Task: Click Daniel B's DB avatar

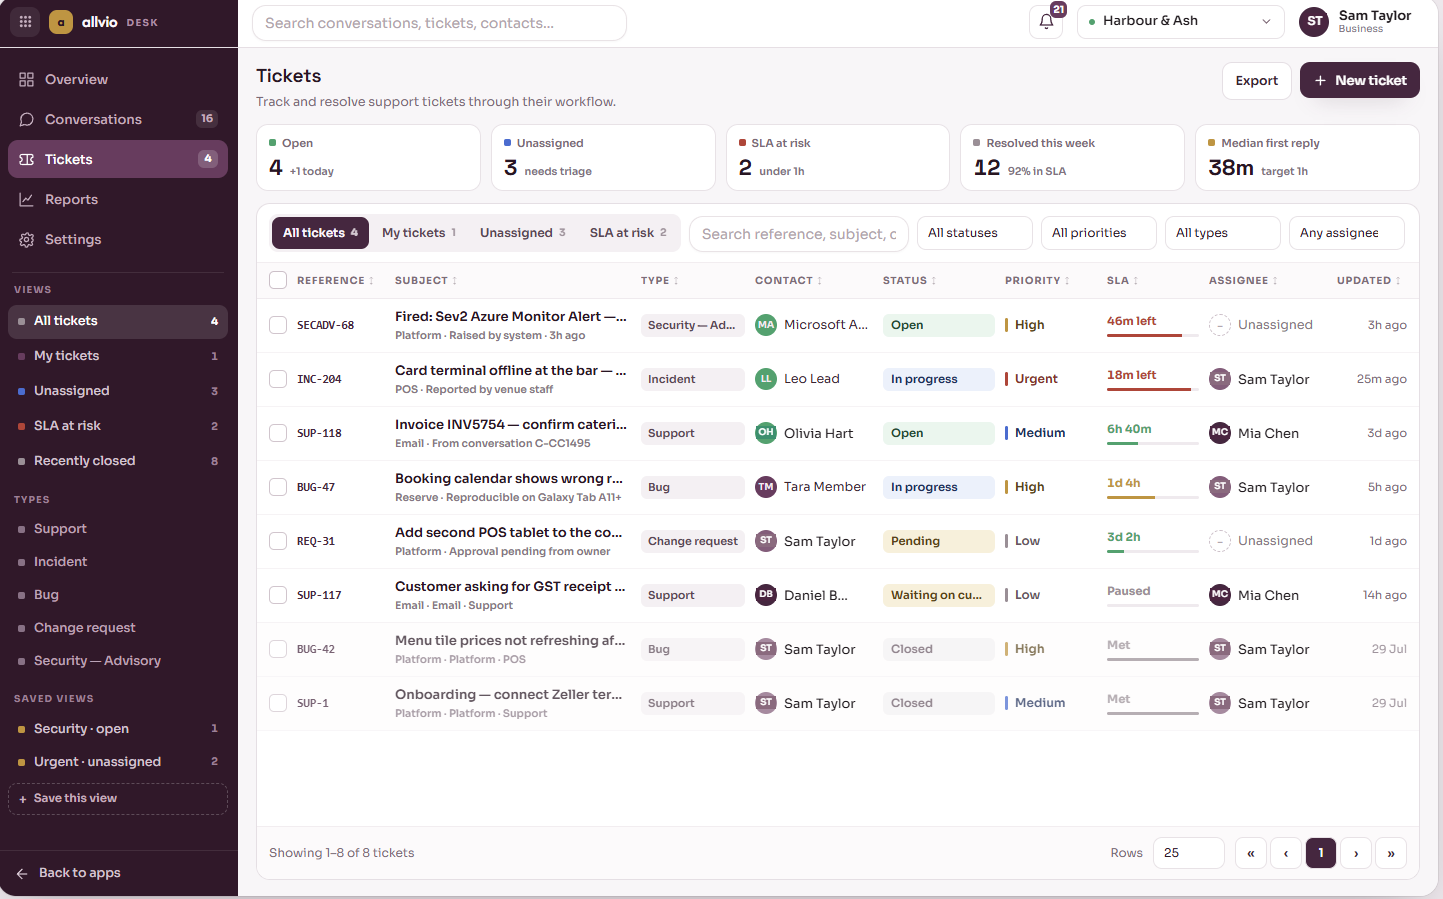Action: pyautogui.click(x=766, y=595)
